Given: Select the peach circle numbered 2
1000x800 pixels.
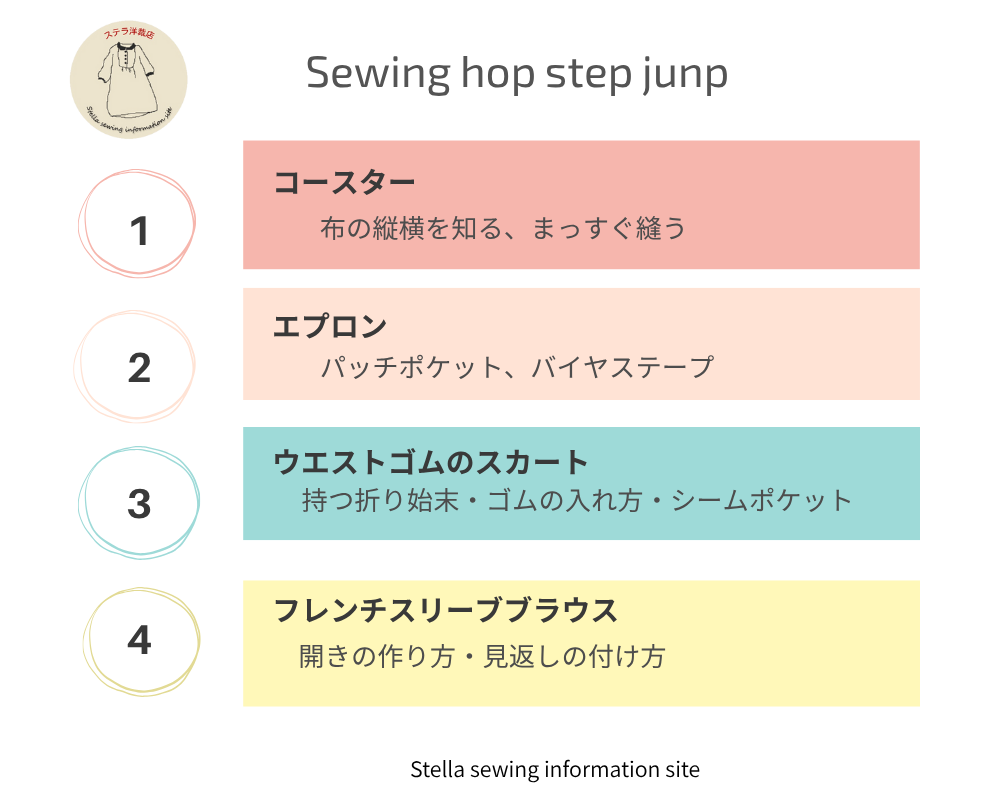Looking at the screenshot, I should [x=135, y=366].
